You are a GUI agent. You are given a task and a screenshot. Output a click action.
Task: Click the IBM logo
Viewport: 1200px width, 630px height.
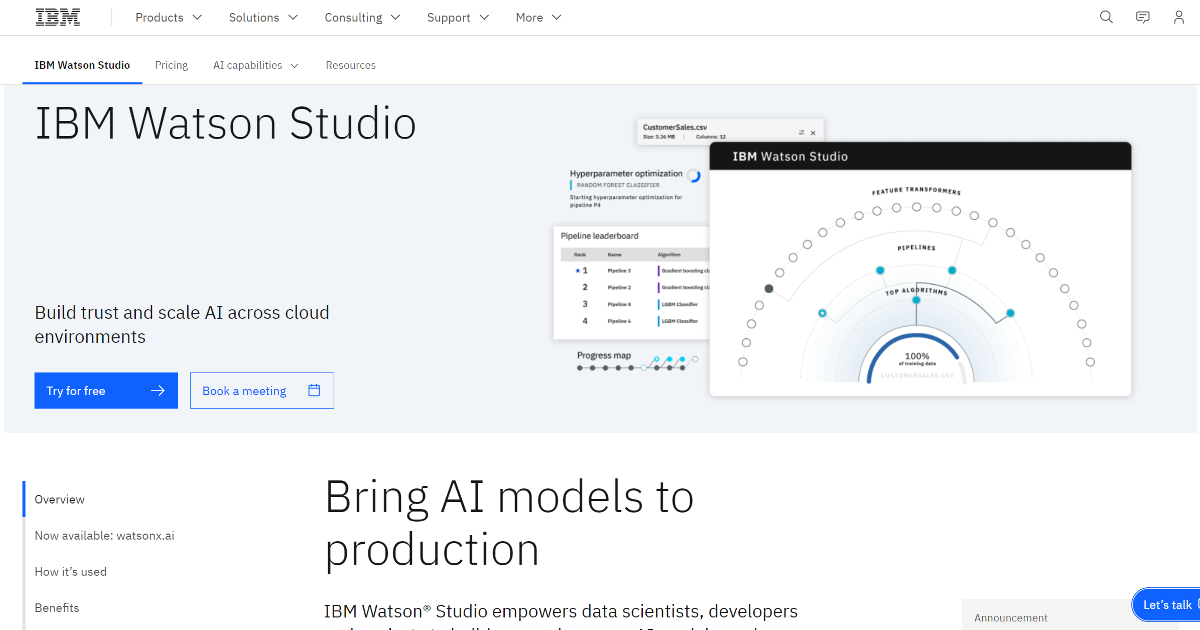(x=57, y=16)
